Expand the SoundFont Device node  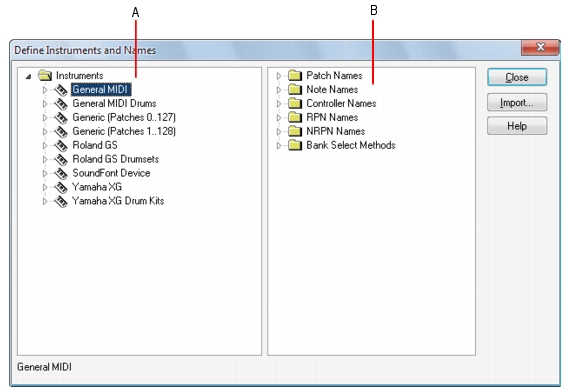coord(45,173)
